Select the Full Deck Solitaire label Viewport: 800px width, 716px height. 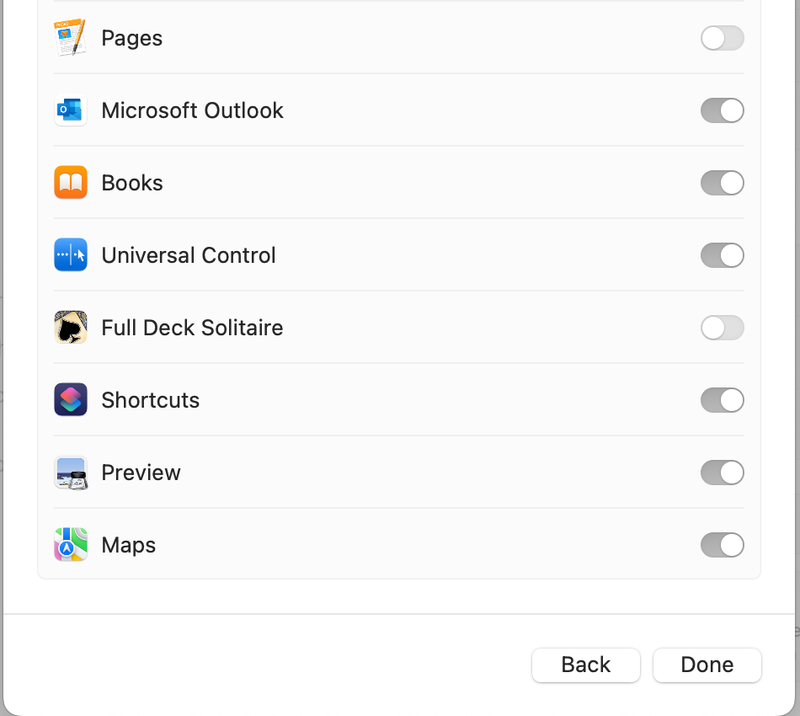click(192, 328)
